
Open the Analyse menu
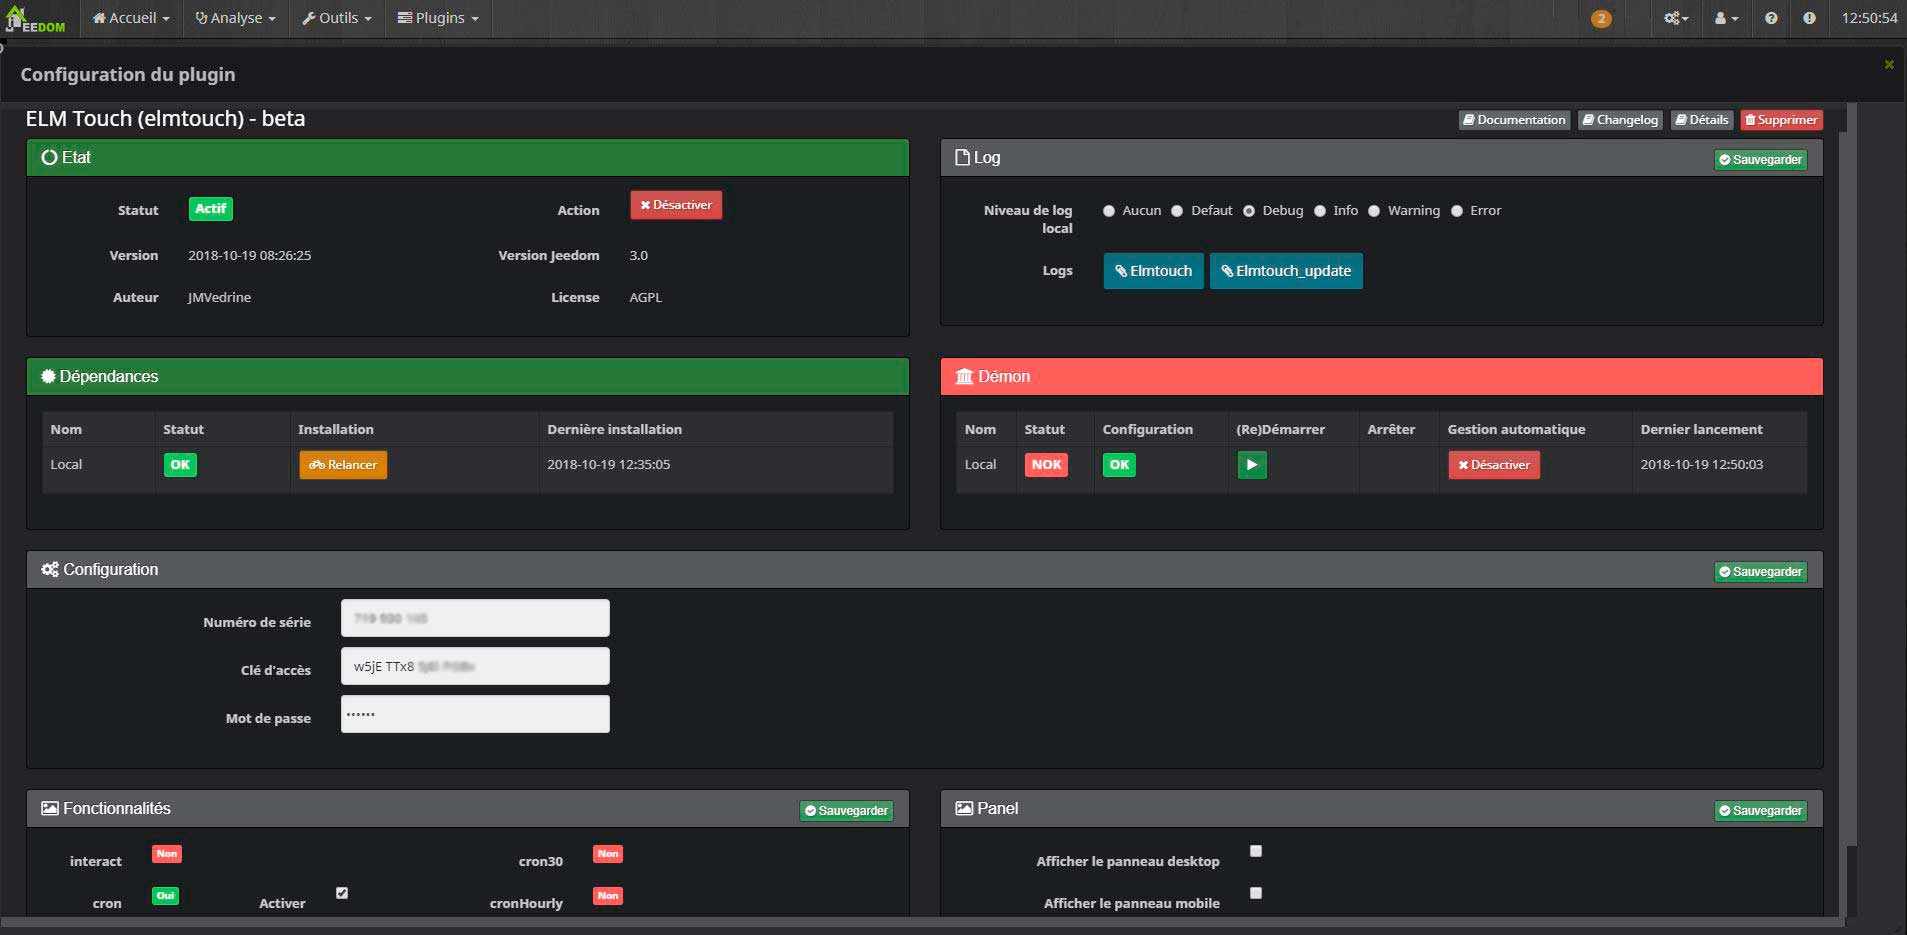[x=235, y=18]
